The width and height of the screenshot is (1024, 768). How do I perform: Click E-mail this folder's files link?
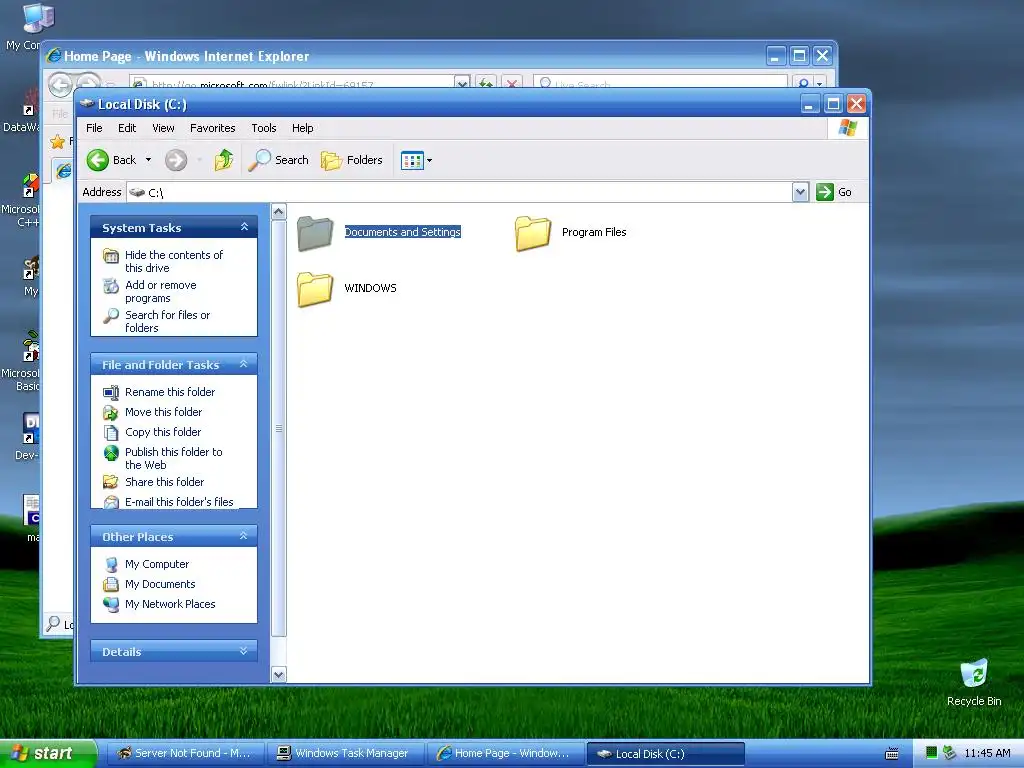point(179,502)
